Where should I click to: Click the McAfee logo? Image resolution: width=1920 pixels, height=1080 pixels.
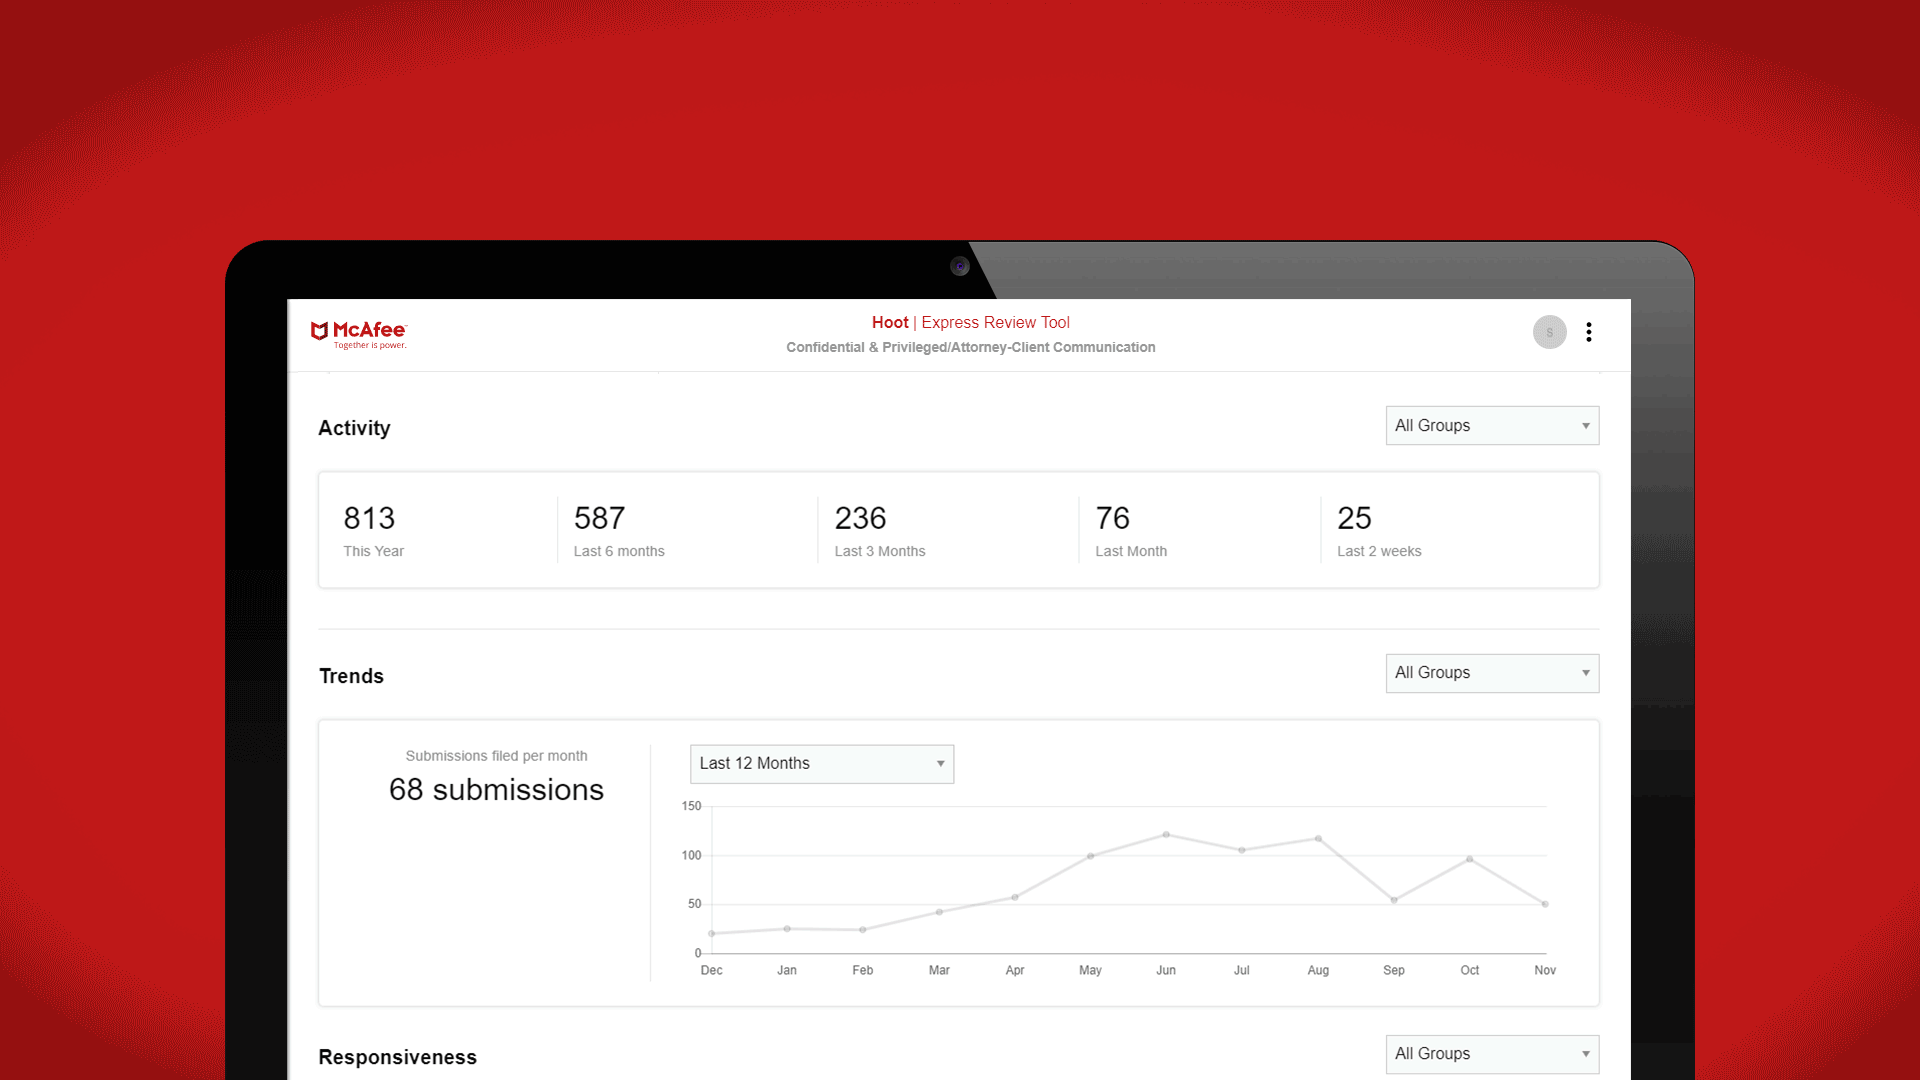click(x=359, y=334)
